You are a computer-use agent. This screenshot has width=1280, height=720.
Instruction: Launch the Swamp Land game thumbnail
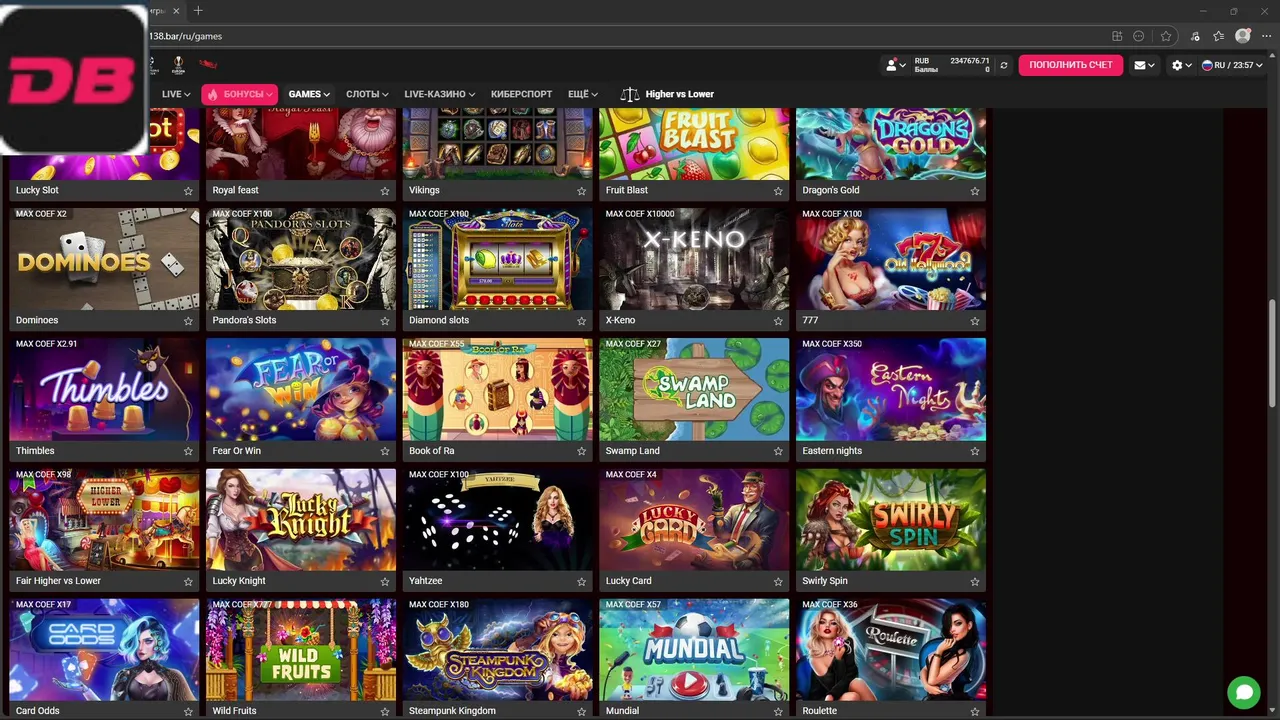(x=694, y=389)
